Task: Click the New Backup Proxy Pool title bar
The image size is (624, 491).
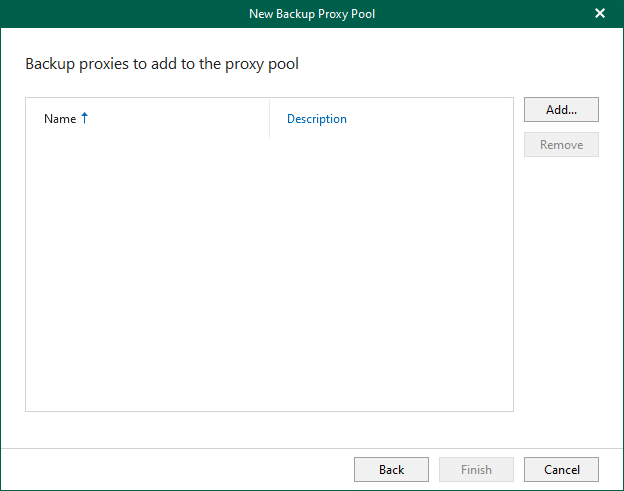Action: point(311,13)
